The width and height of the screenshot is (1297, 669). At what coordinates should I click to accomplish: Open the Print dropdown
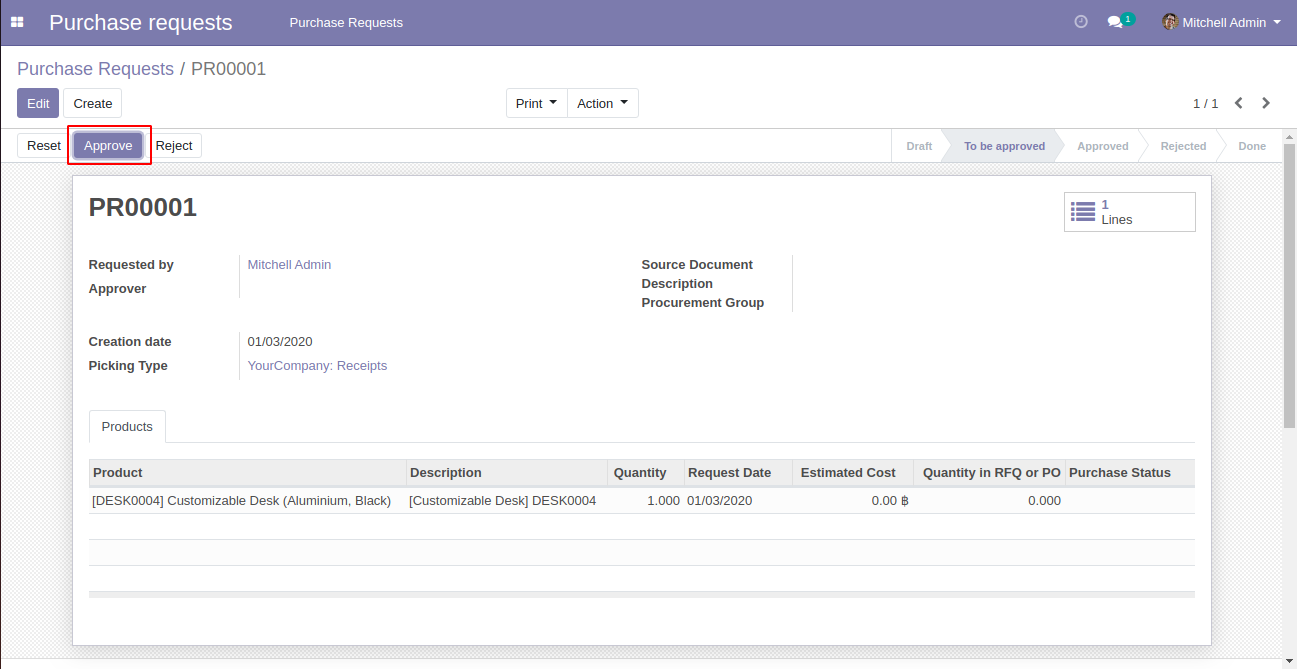(x=536, y=102)
